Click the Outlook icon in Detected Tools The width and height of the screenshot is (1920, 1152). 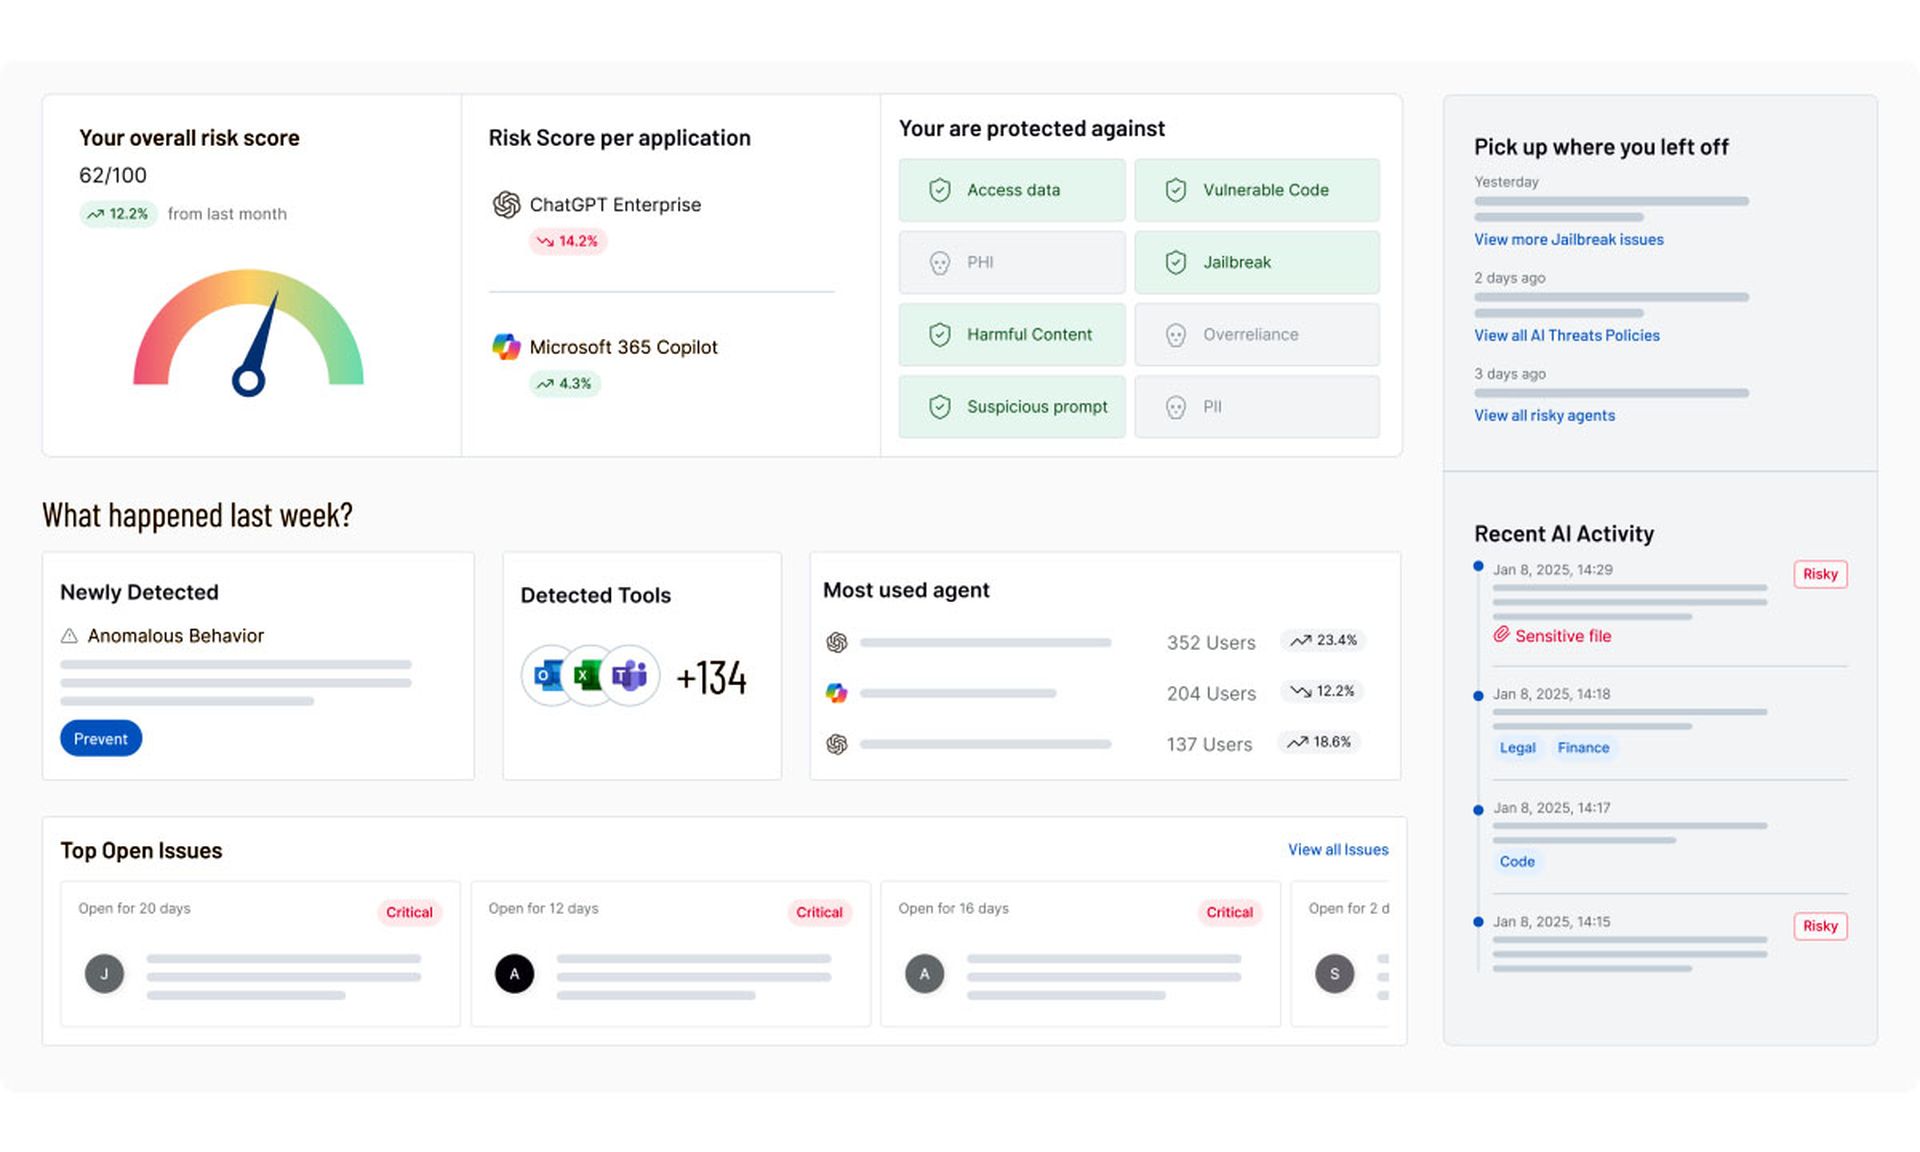pos(549,676)
